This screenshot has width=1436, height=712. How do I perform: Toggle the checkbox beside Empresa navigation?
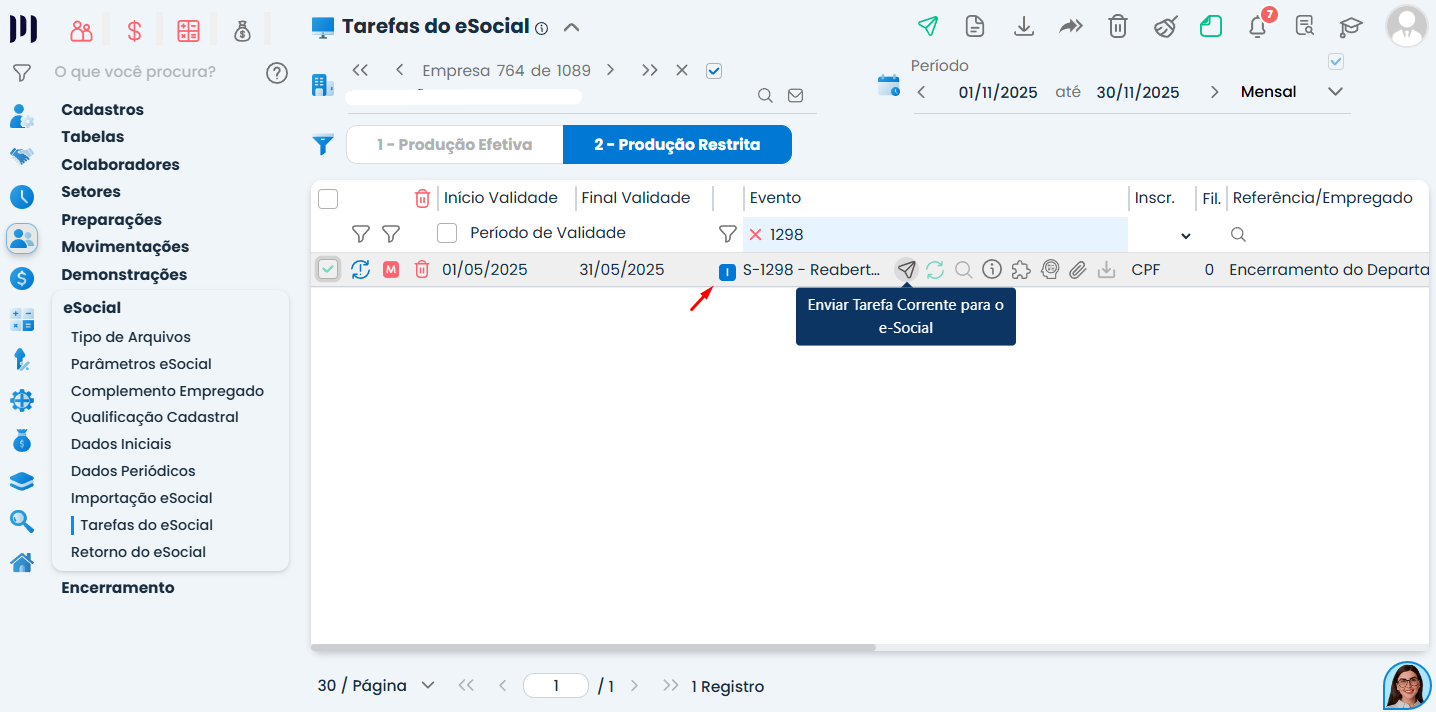click(714, 71)
